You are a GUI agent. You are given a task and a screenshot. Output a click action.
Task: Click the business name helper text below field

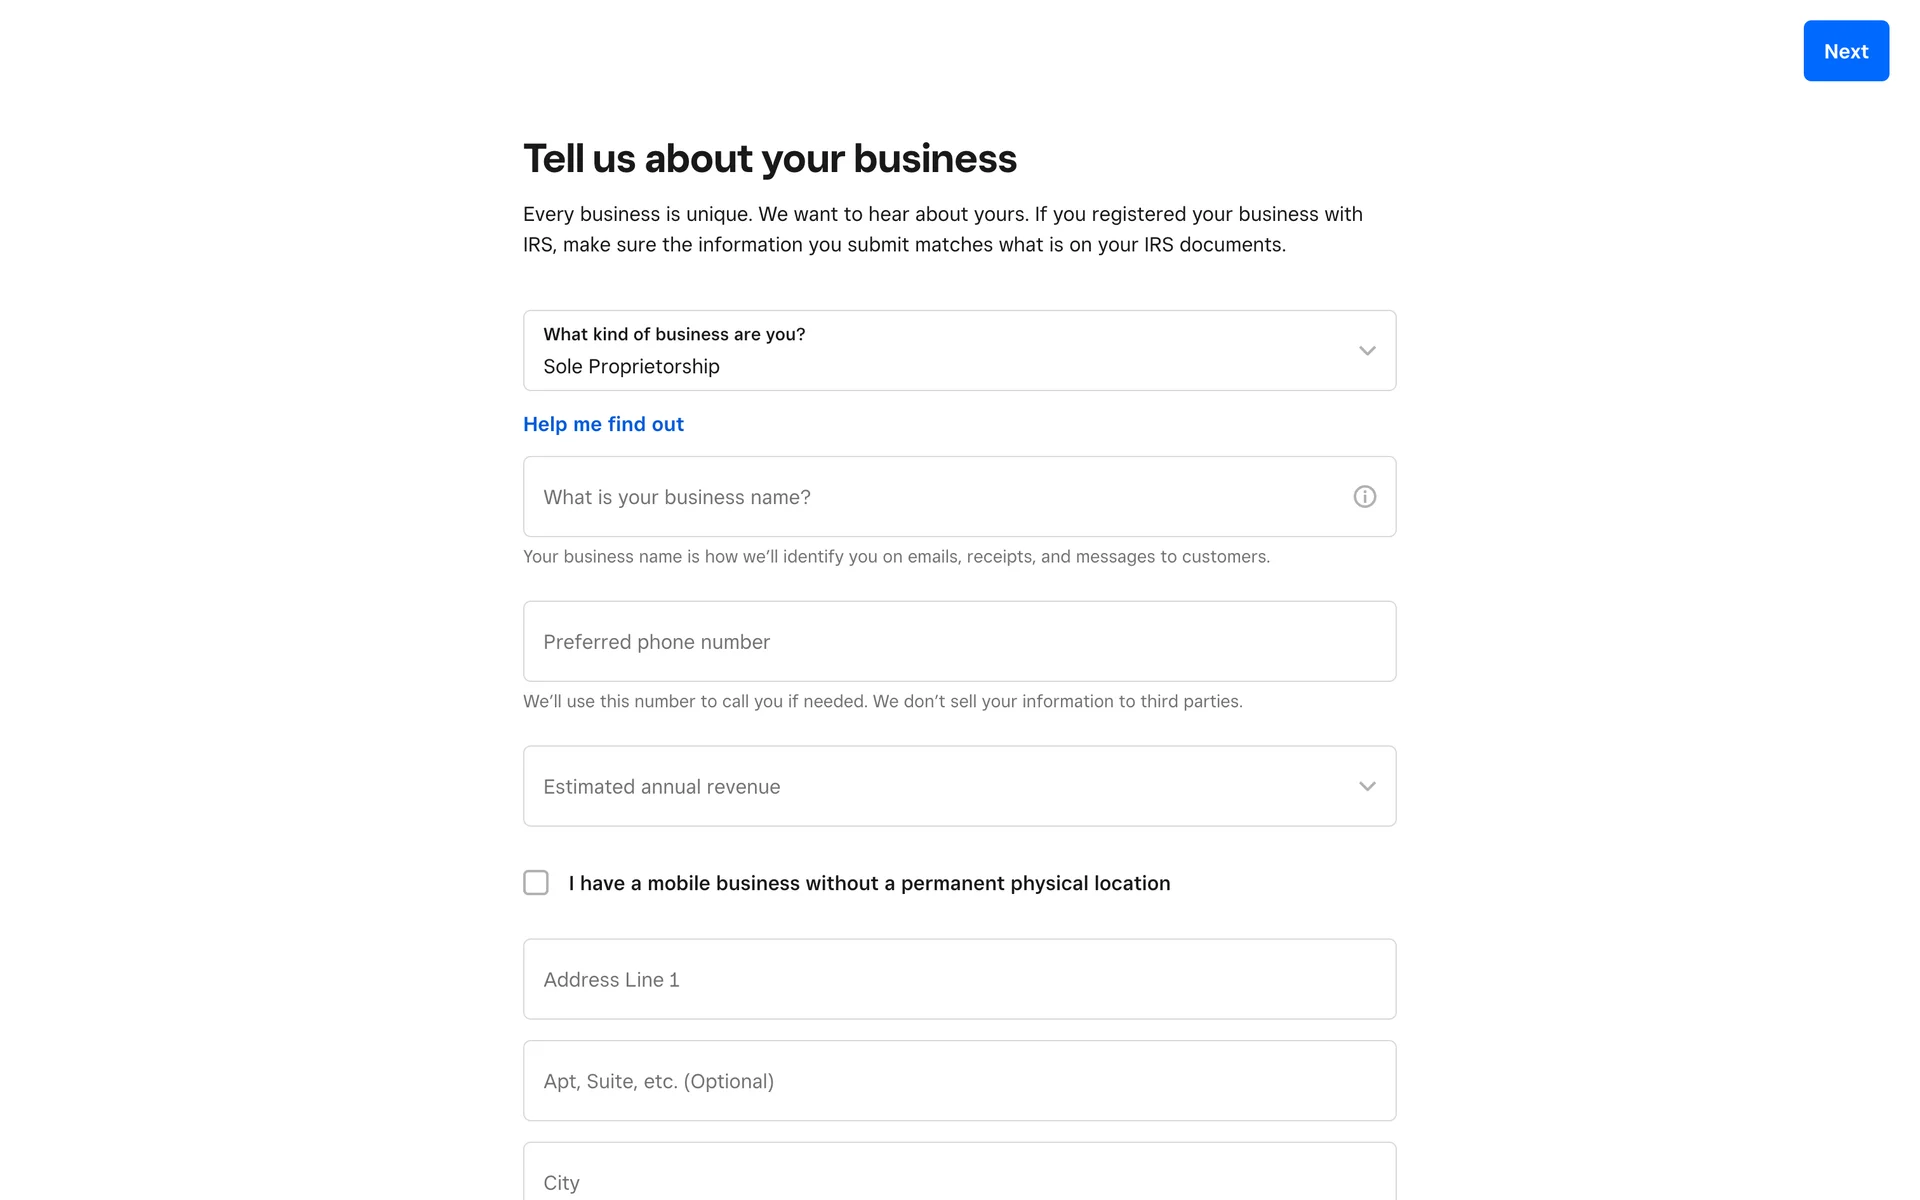896,557
